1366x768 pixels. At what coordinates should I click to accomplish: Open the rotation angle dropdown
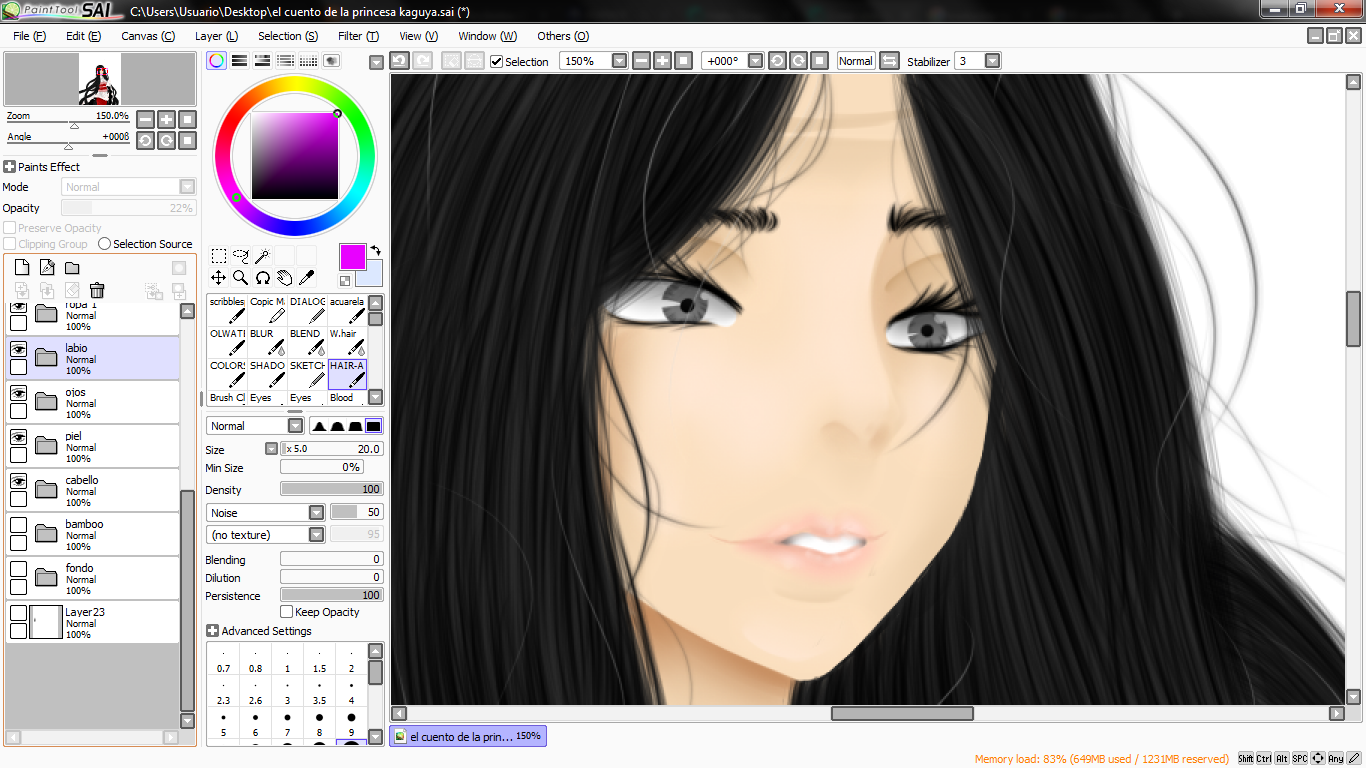pyautogui.click(x=755, y=61)
